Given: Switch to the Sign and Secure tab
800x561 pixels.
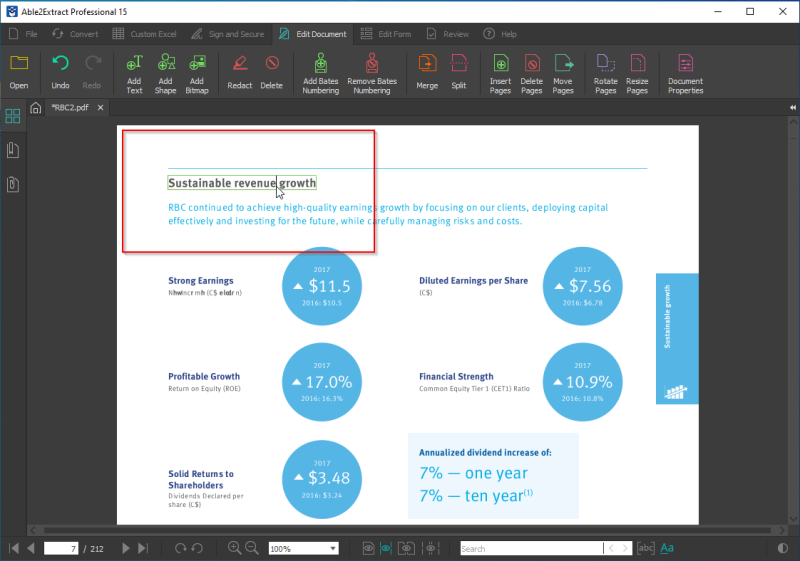Looking at the screenshot, I should [x=228, y=34].
